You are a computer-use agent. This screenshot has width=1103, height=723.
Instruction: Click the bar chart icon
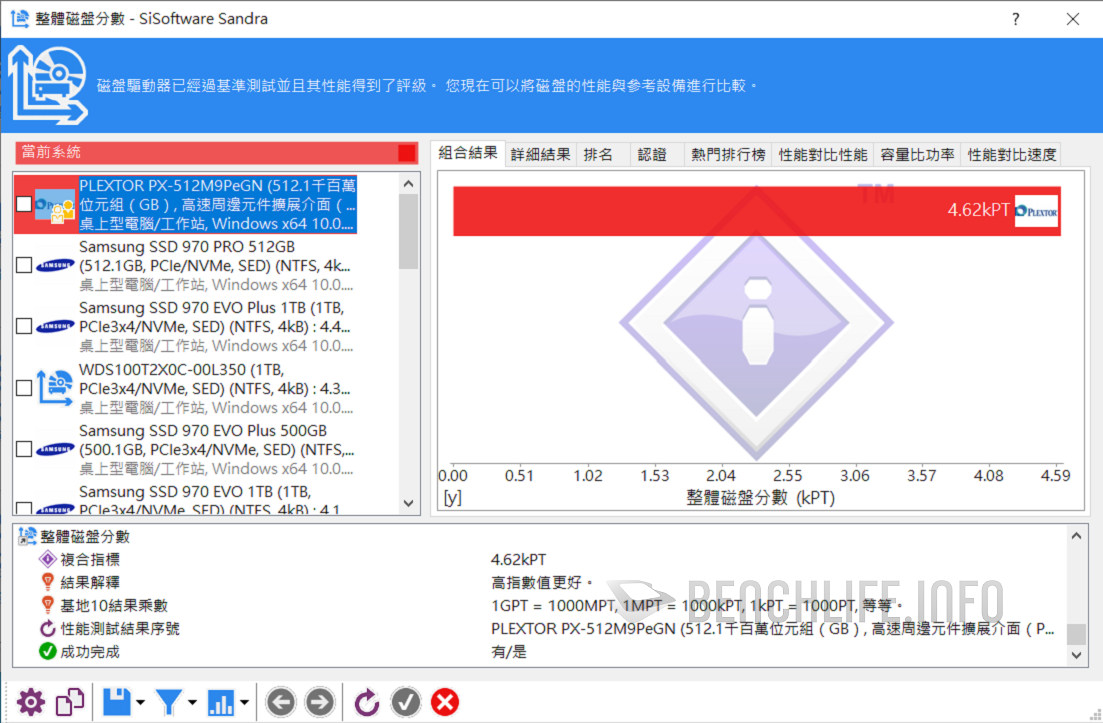pyautogui.click(x=221, y=702)
